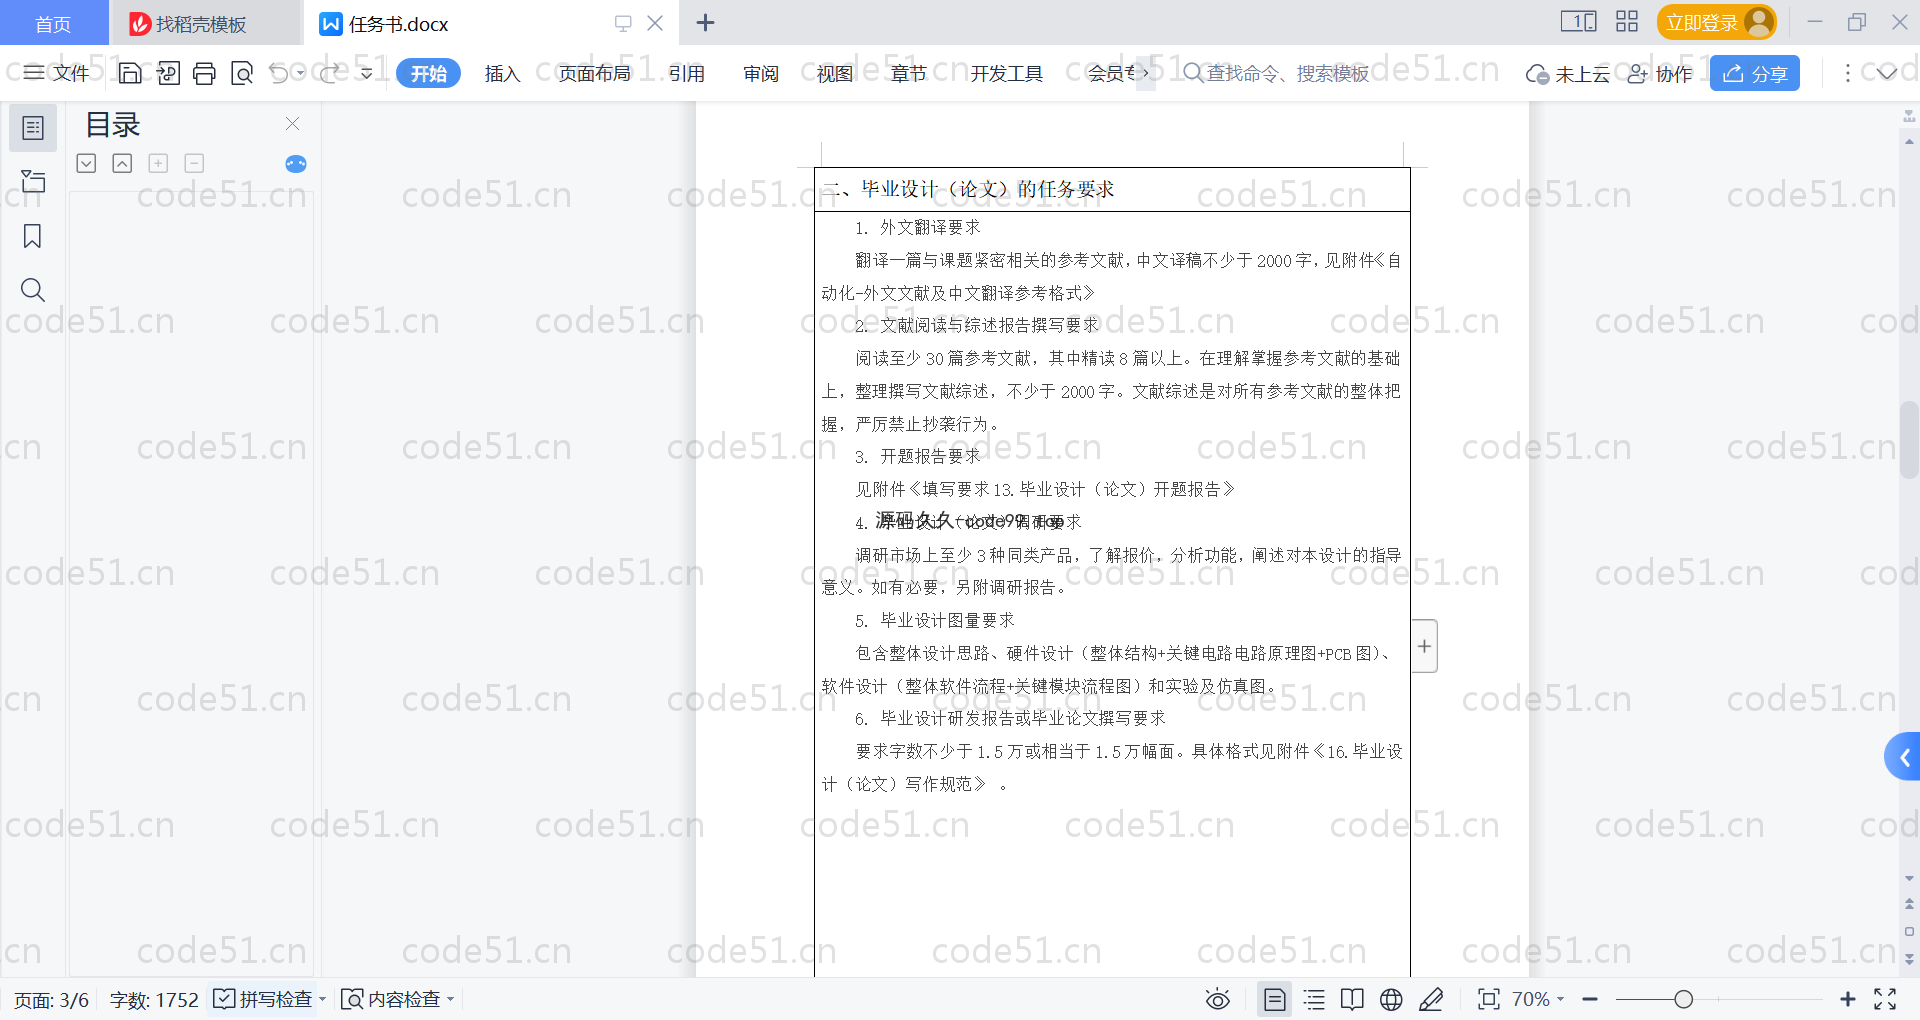The image size is (1920, 1020).
Task: Switch to outline view in status bar
Action: coord(1314,999)
